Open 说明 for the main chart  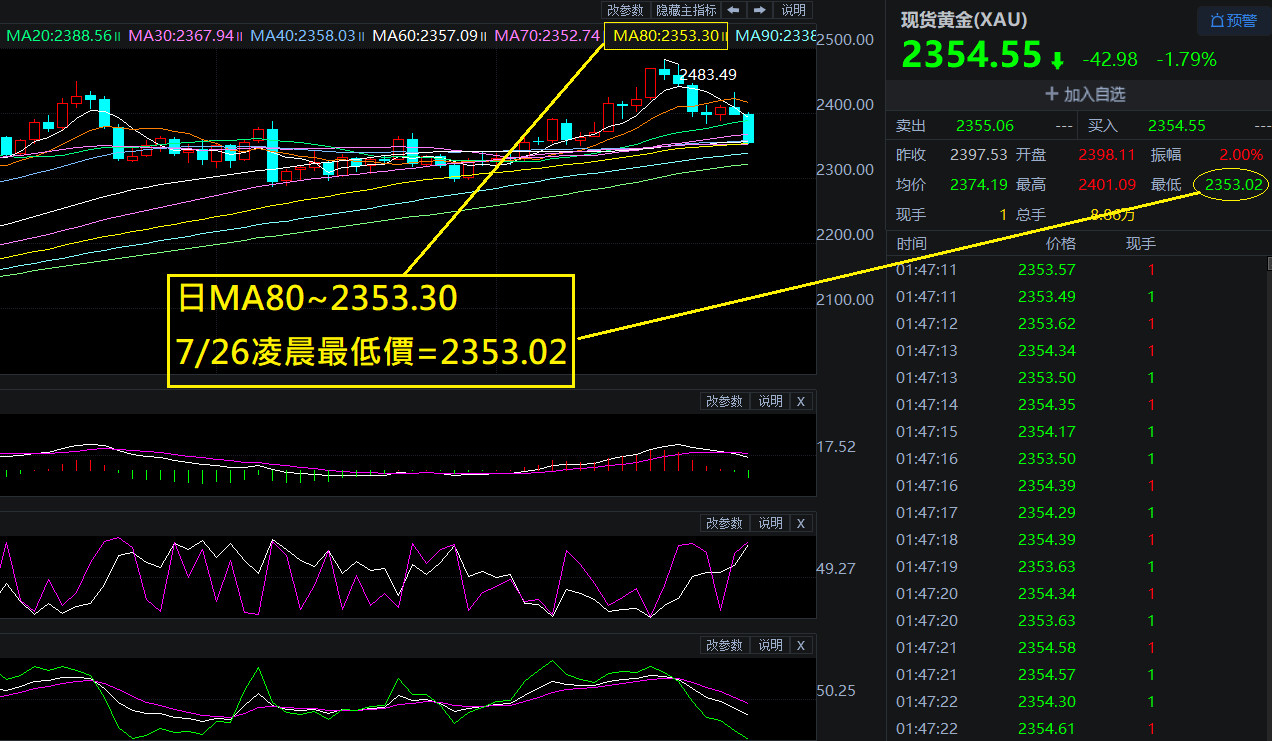point(793,10)
